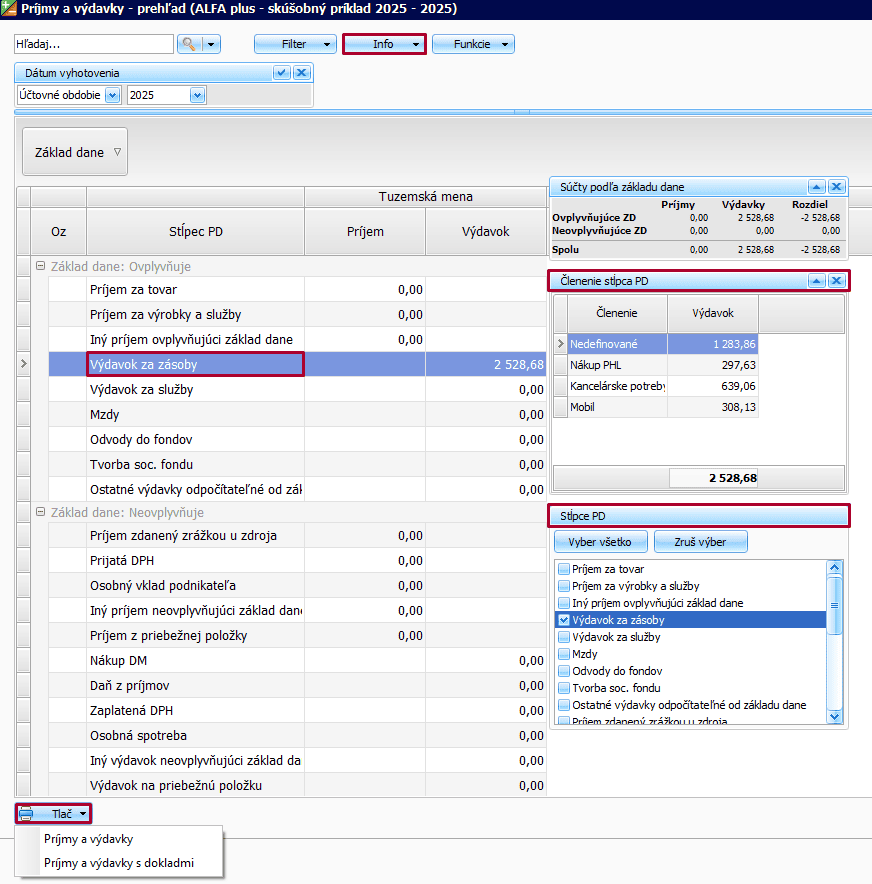Viewport: 872px width, 884px height.
Task: Tick the Mzdy checkbox in Stĺpce PD
Action: pyautogui.click(x=564, y=654)
